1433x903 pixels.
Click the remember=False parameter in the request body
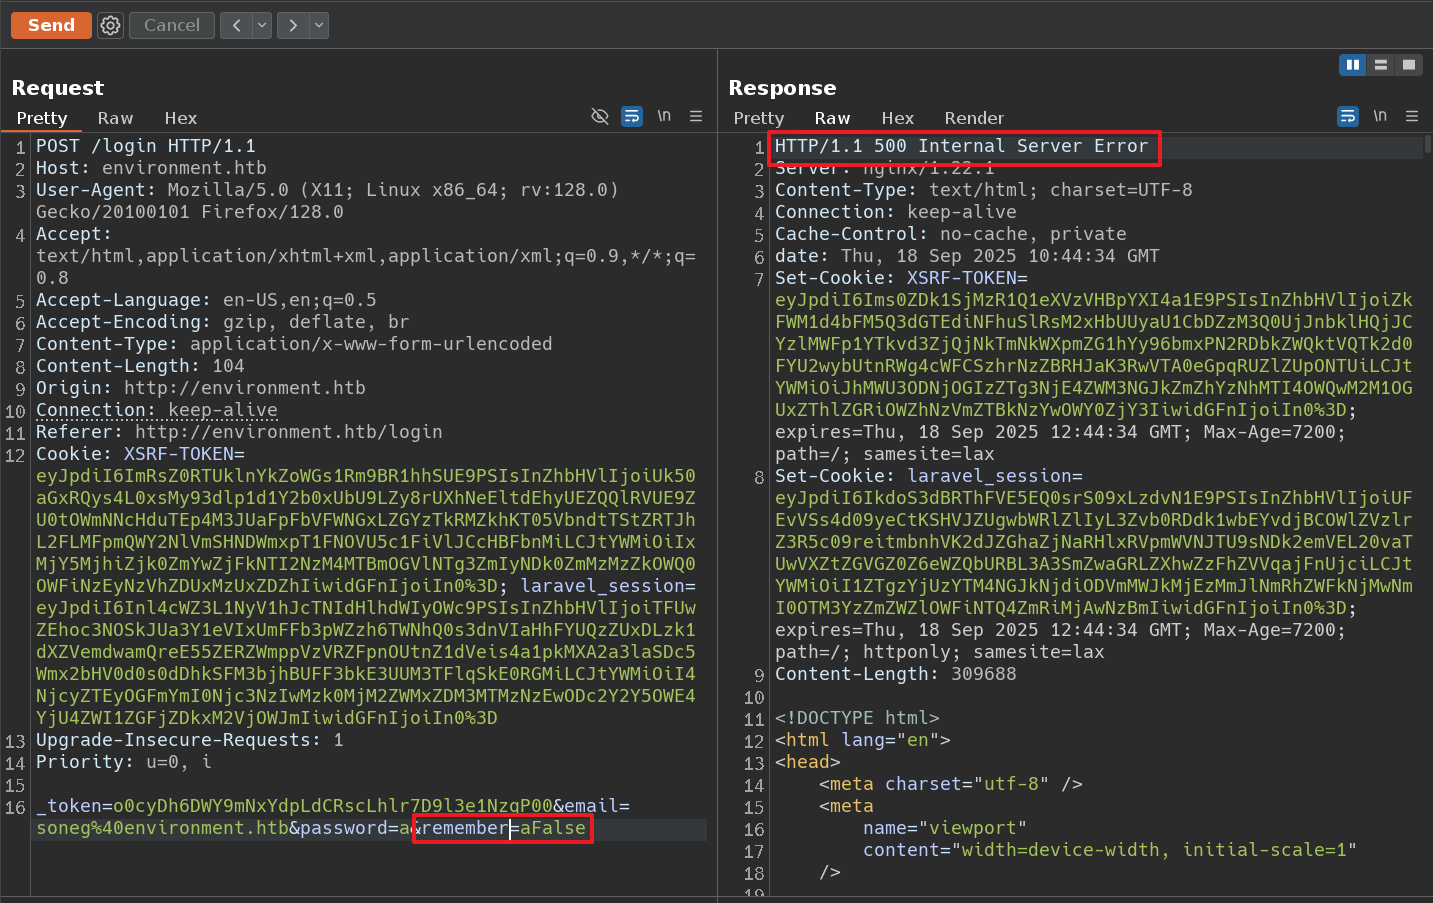pyautogui.click(x=503, y=828)
